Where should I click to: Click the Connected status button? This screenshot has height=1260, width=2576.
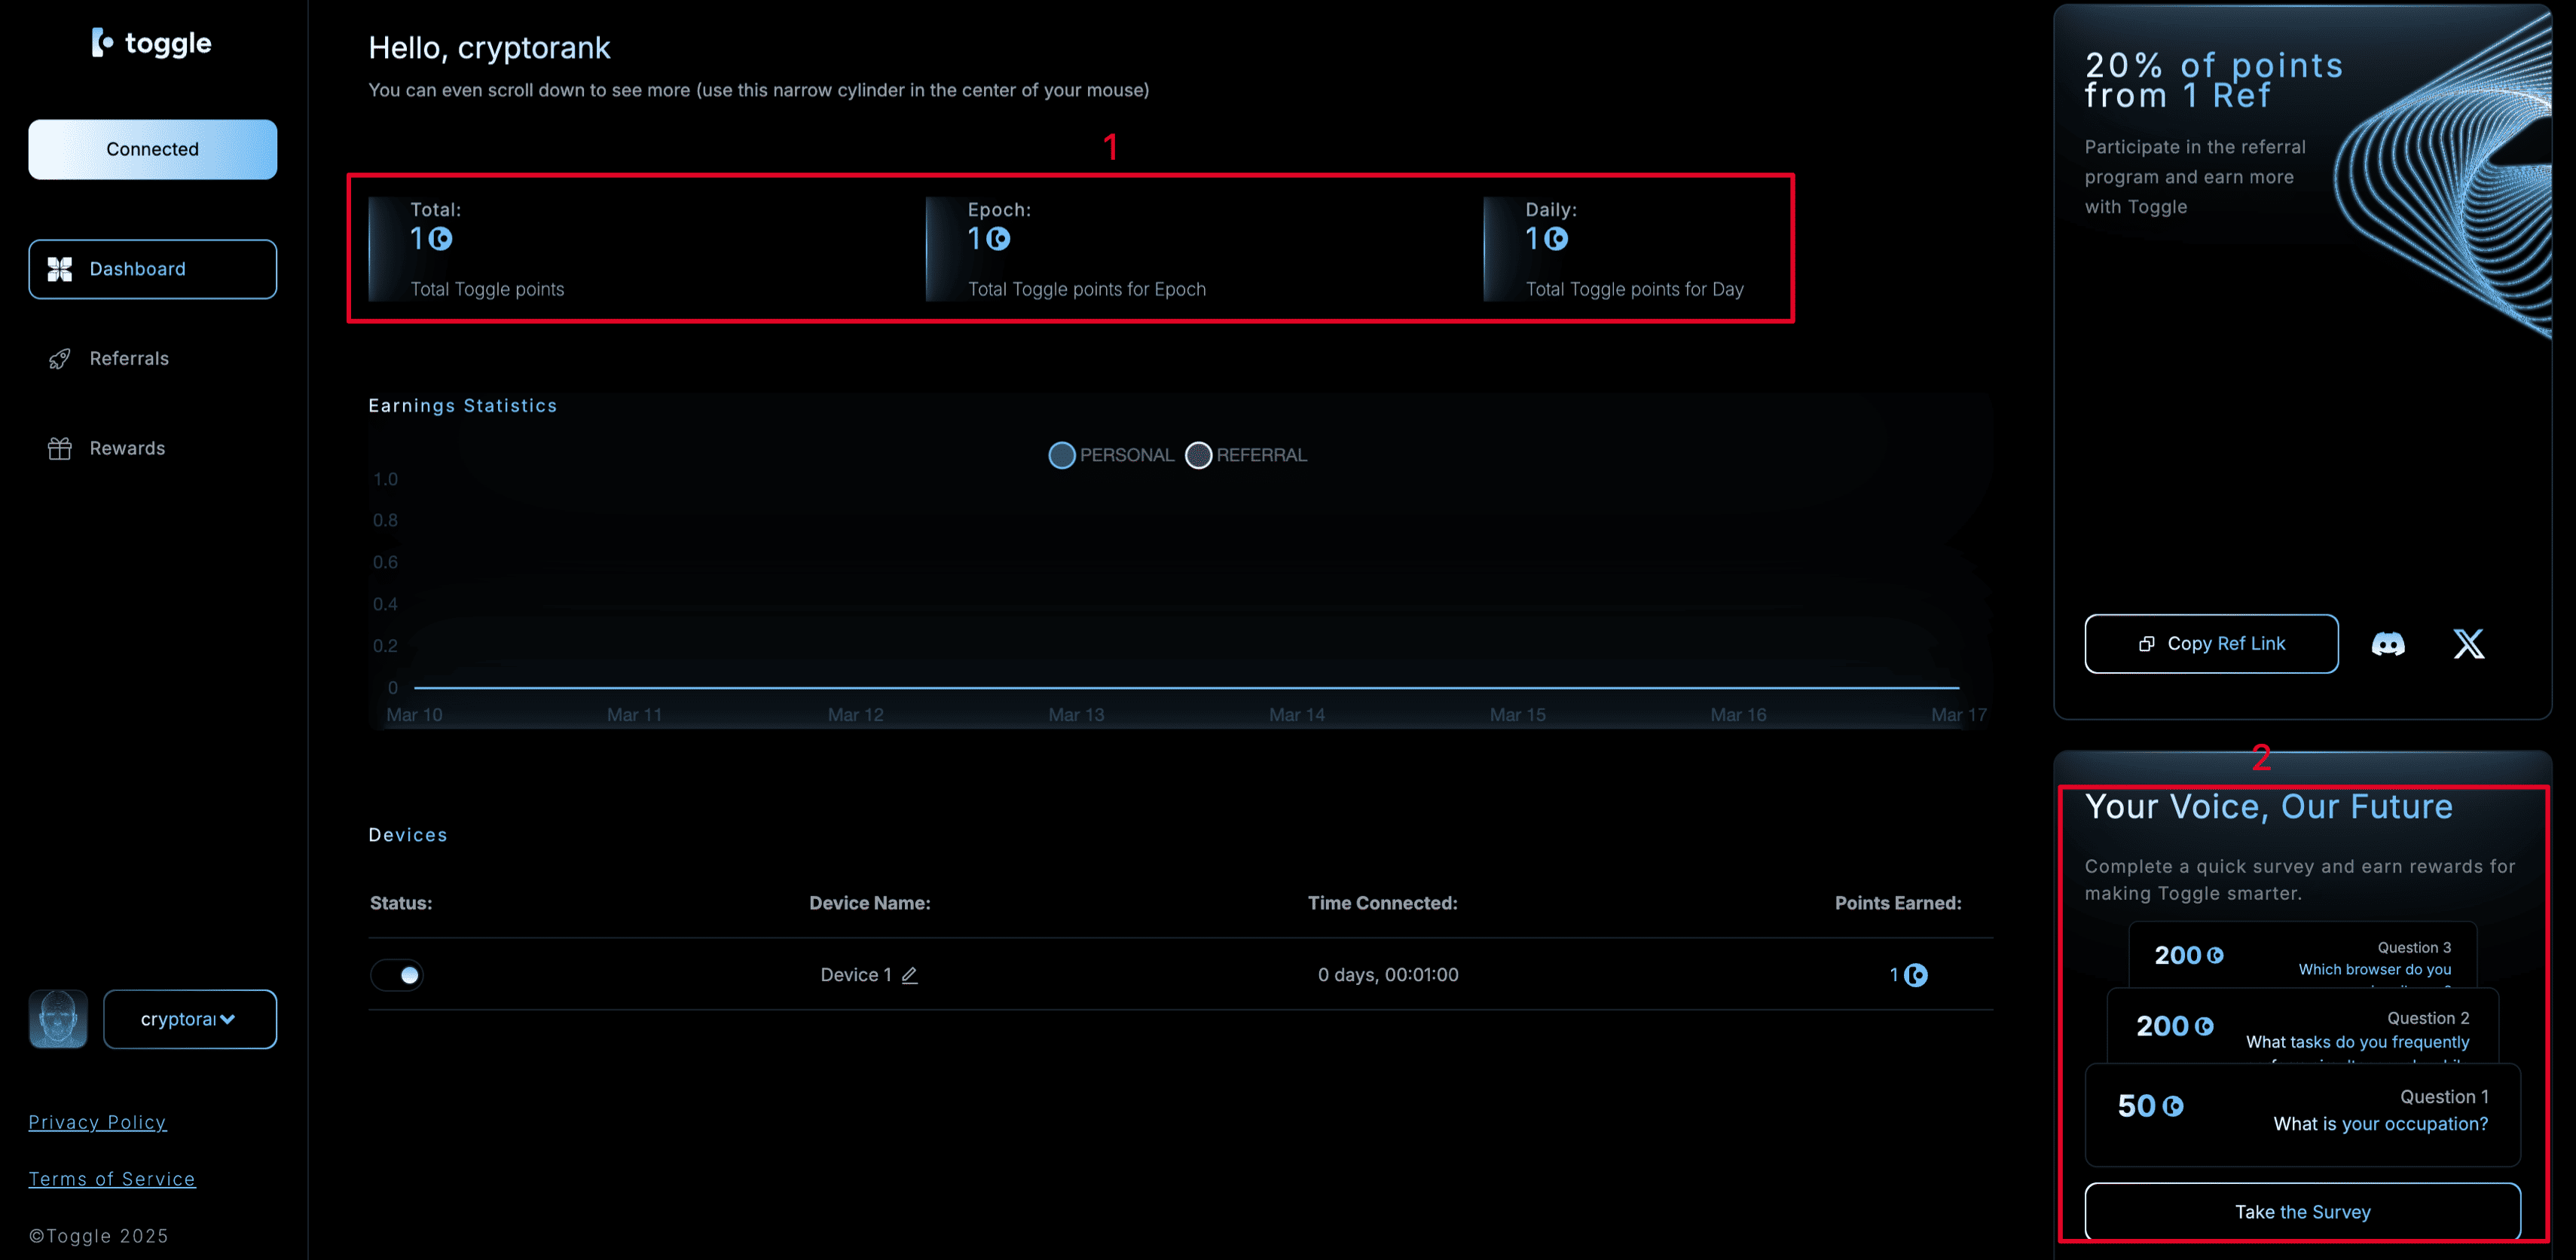click(152, 149)
